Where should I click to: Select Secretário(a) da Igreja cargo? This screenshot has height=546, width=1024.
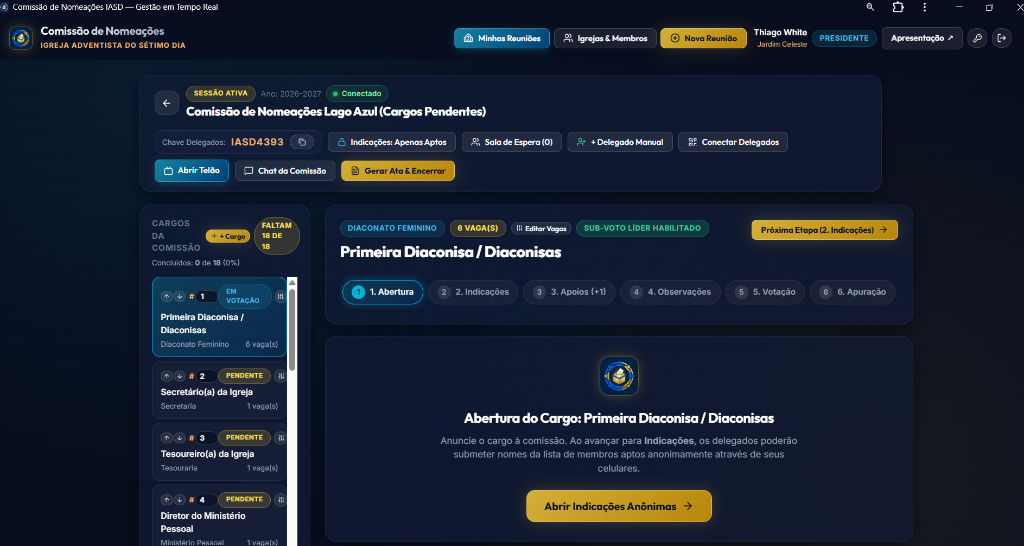(219, 391)
